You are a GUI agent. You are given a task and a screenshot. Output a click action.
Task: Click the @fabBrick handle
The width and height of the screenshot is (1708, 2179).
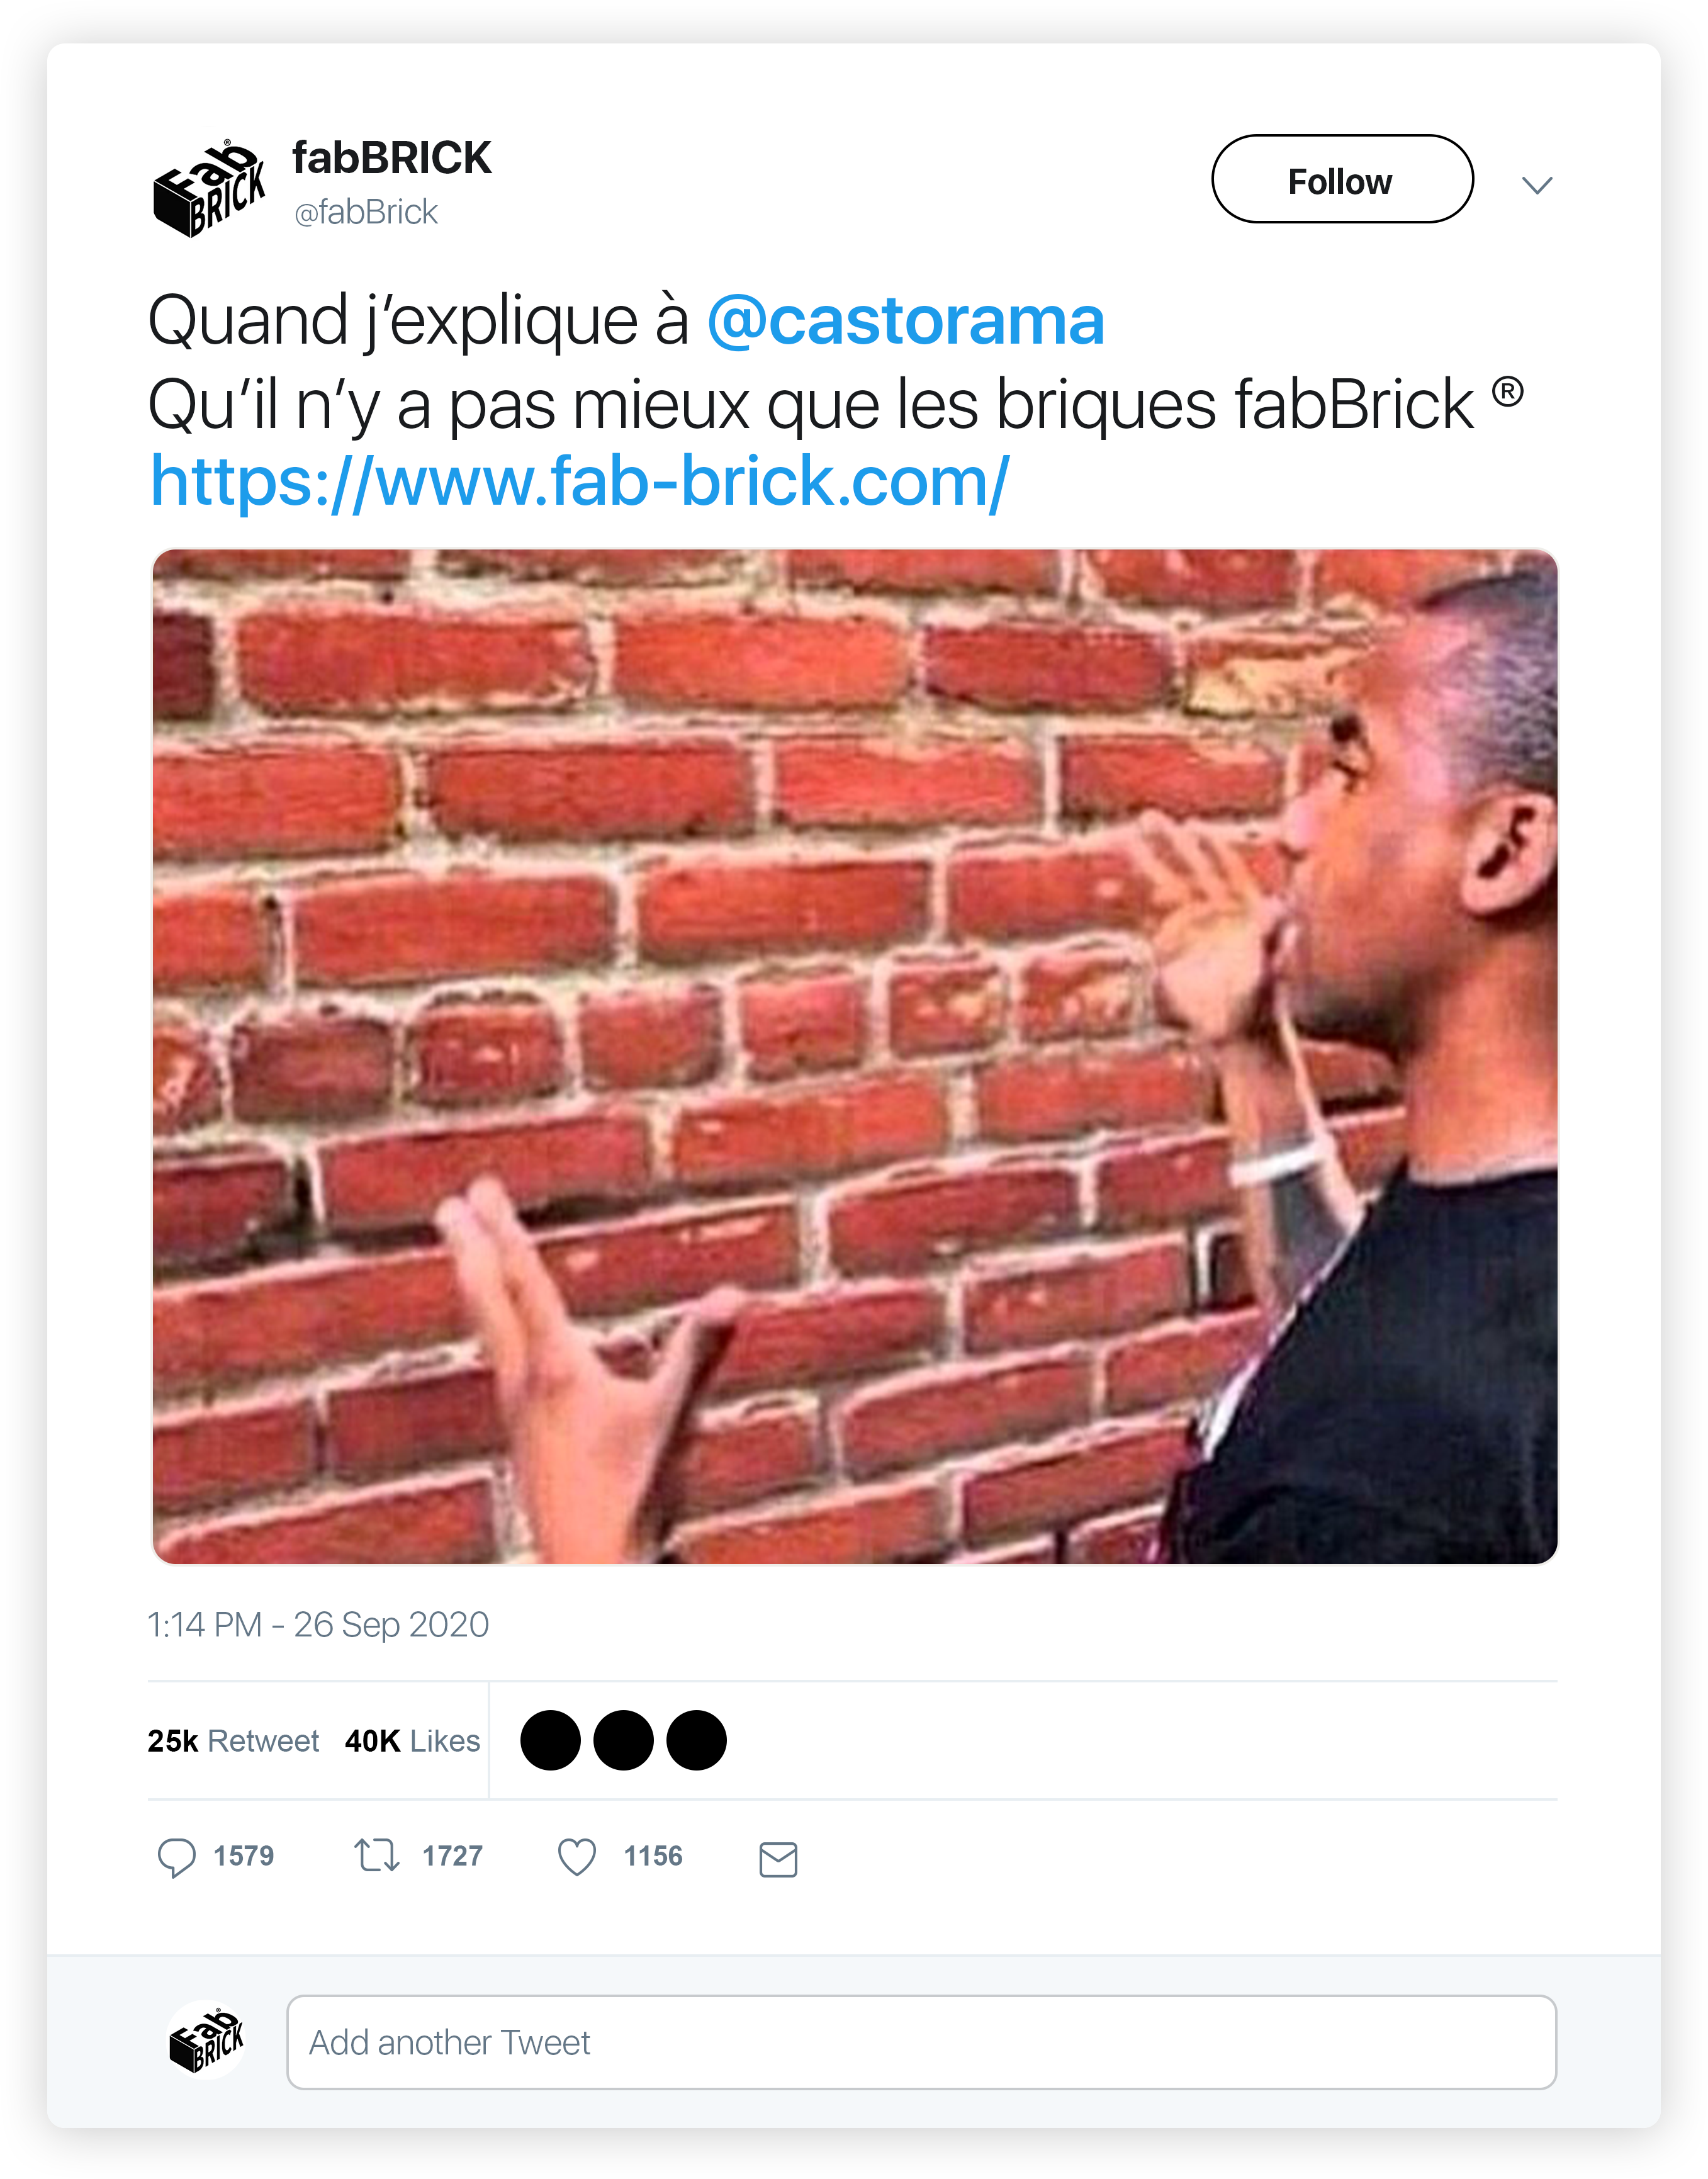pos(365,212)
